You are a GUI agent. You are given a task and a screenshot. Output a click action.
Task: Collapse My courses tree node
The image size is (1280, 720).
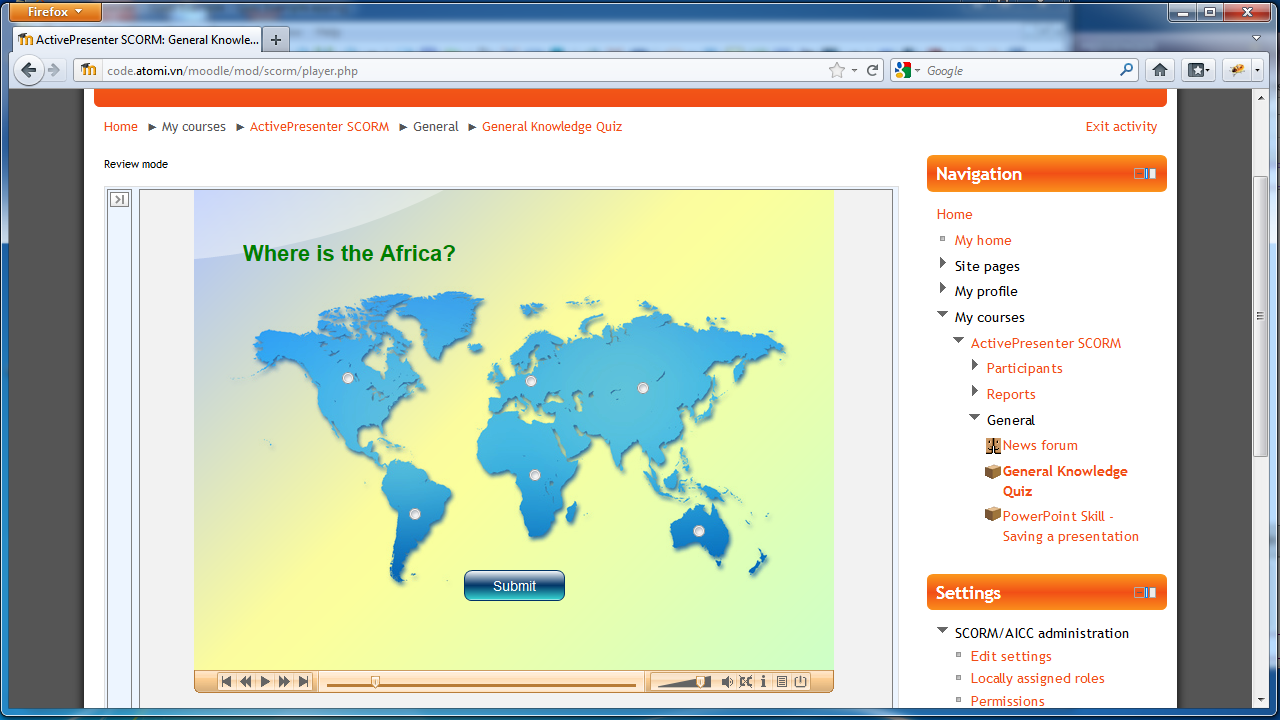[x=943, y=315]
